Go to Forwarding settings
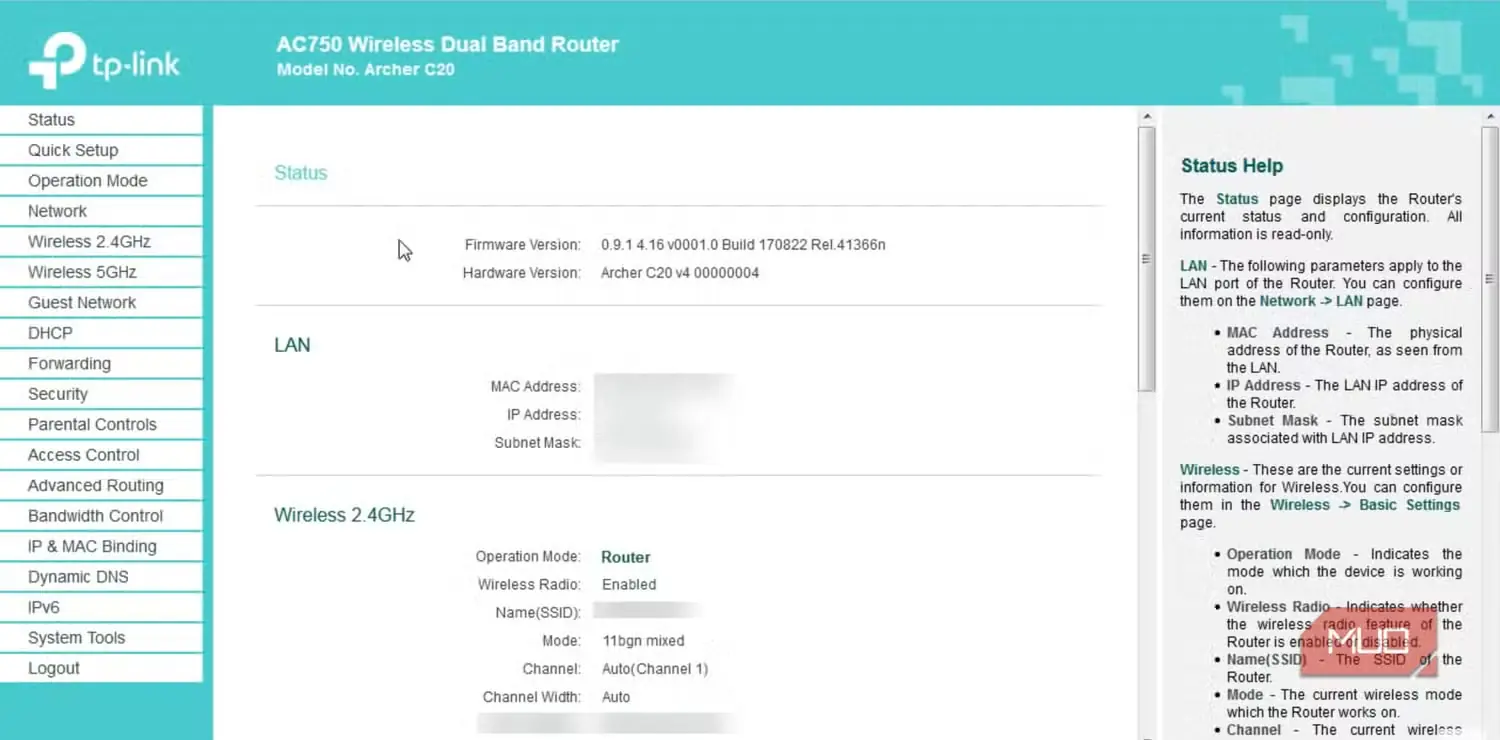Image resolution: width=1500 pixels, height=740 pixels. [x=101, y=364]
